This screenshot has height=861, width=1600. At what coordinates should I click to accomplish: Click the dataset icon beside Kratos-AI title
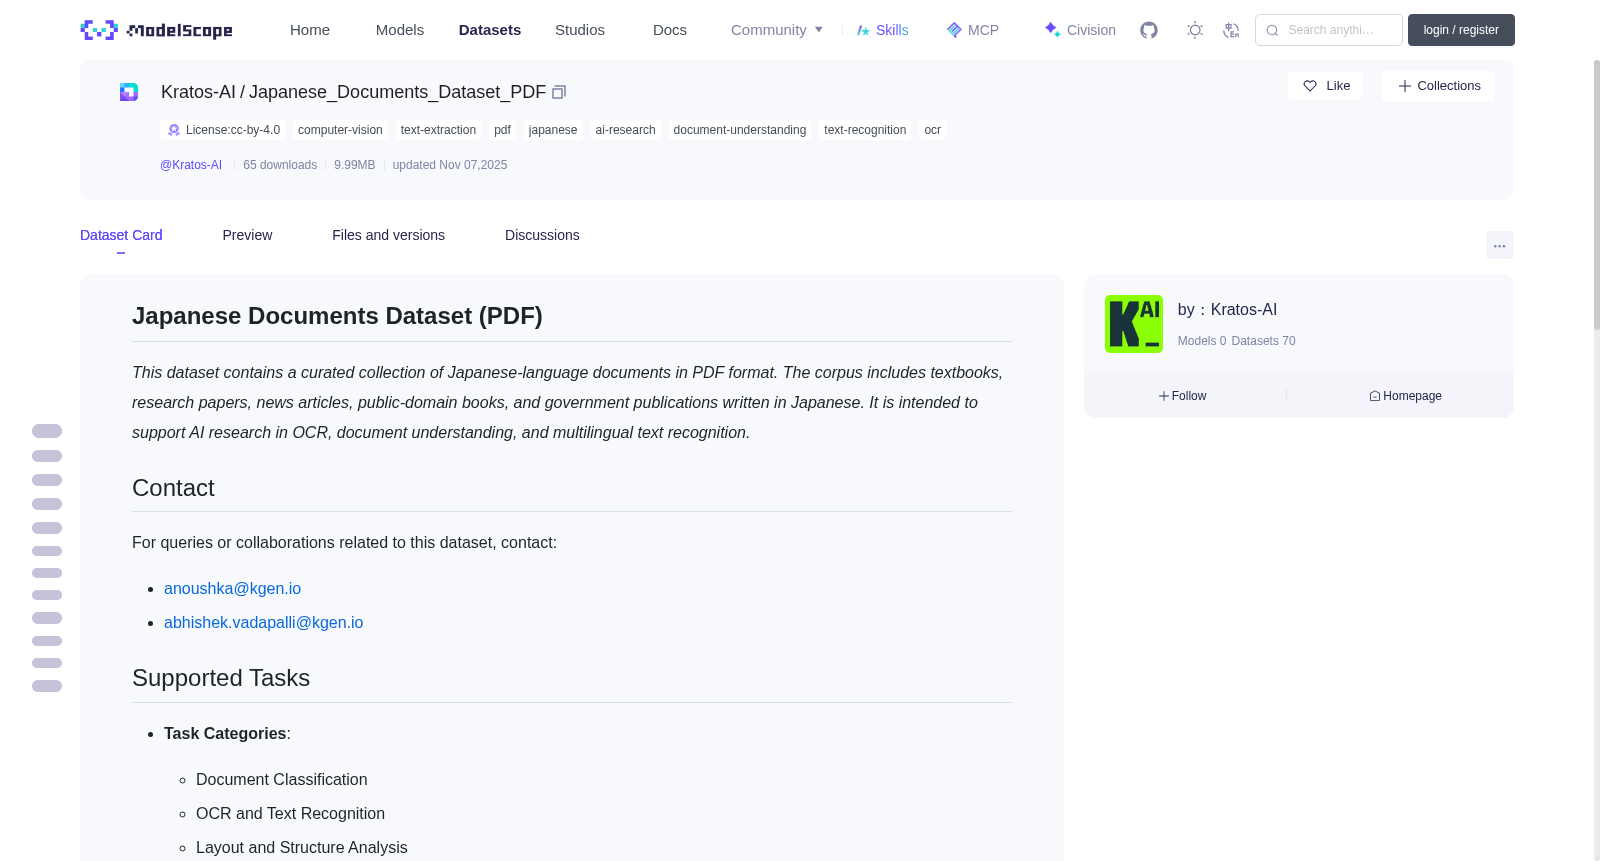(x=129, y=92)
